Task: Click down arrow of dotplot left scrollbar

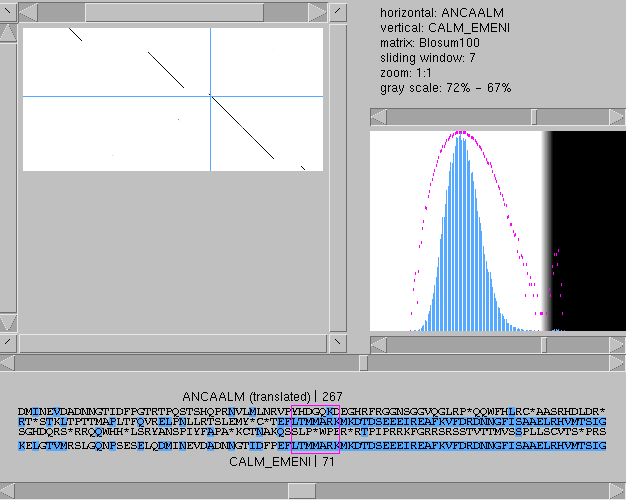Action: 8,323
